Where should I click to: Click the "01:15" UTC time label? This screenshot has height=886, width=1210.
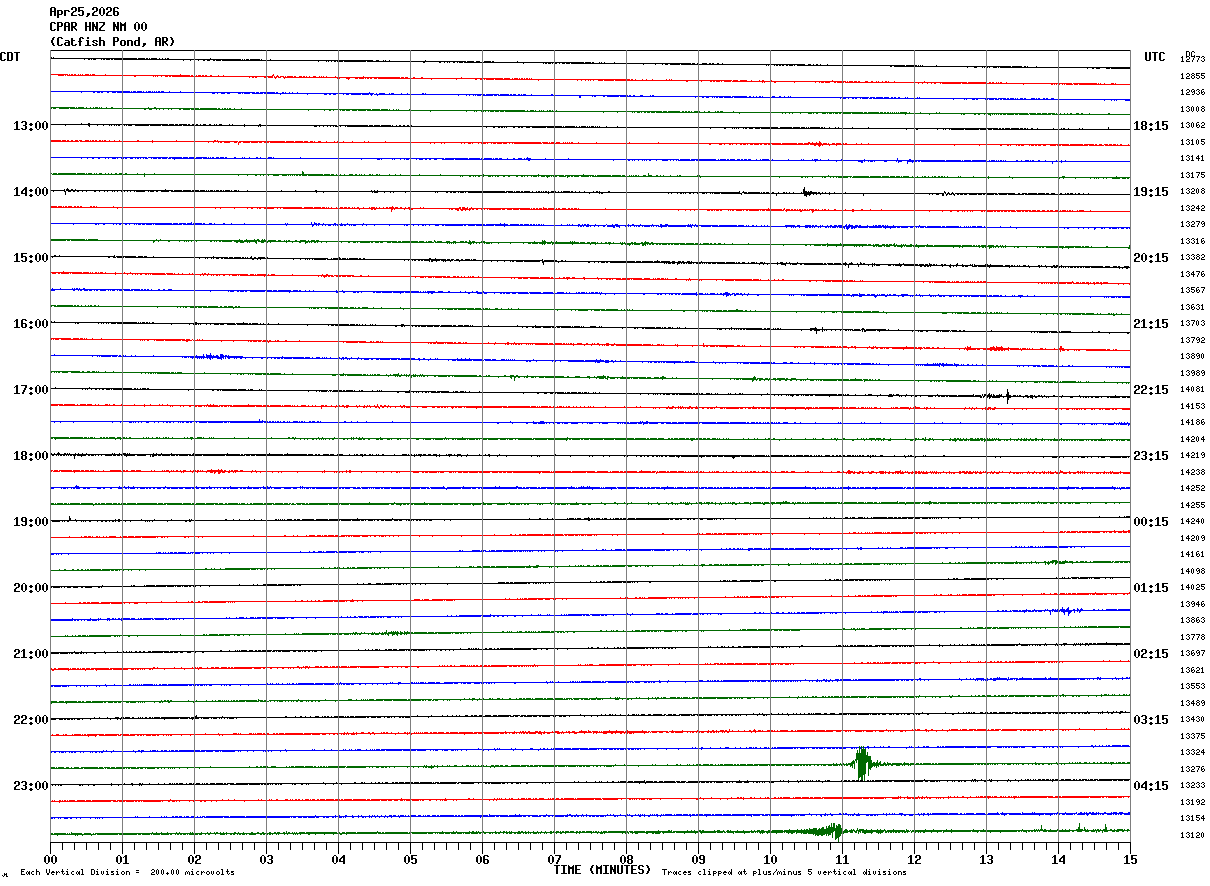pyautogui.click(x=1151, y=588)
